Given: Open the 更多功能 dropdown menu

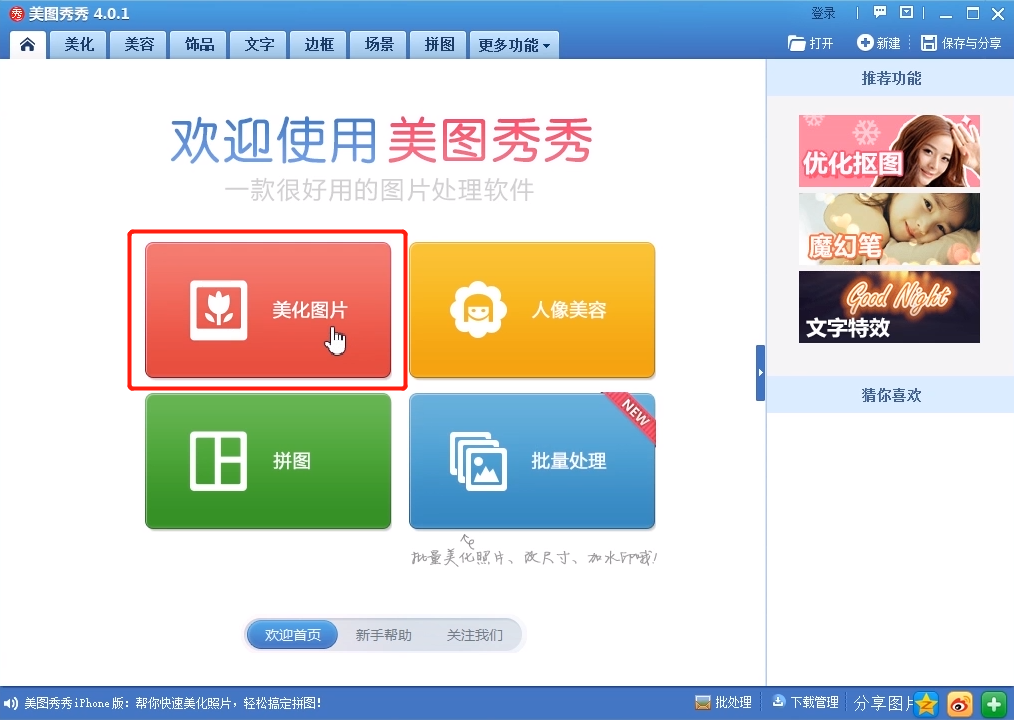Looking at the screenshot, I should tap(513, 44).
